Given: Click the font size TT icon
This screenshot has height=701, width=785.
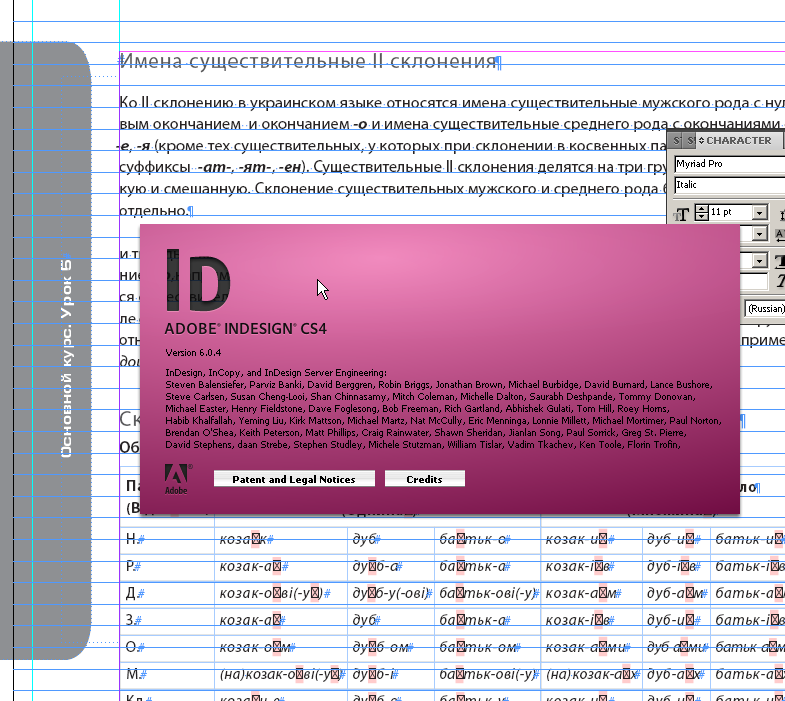Looking at the screenshot, I should coord(681,214).
